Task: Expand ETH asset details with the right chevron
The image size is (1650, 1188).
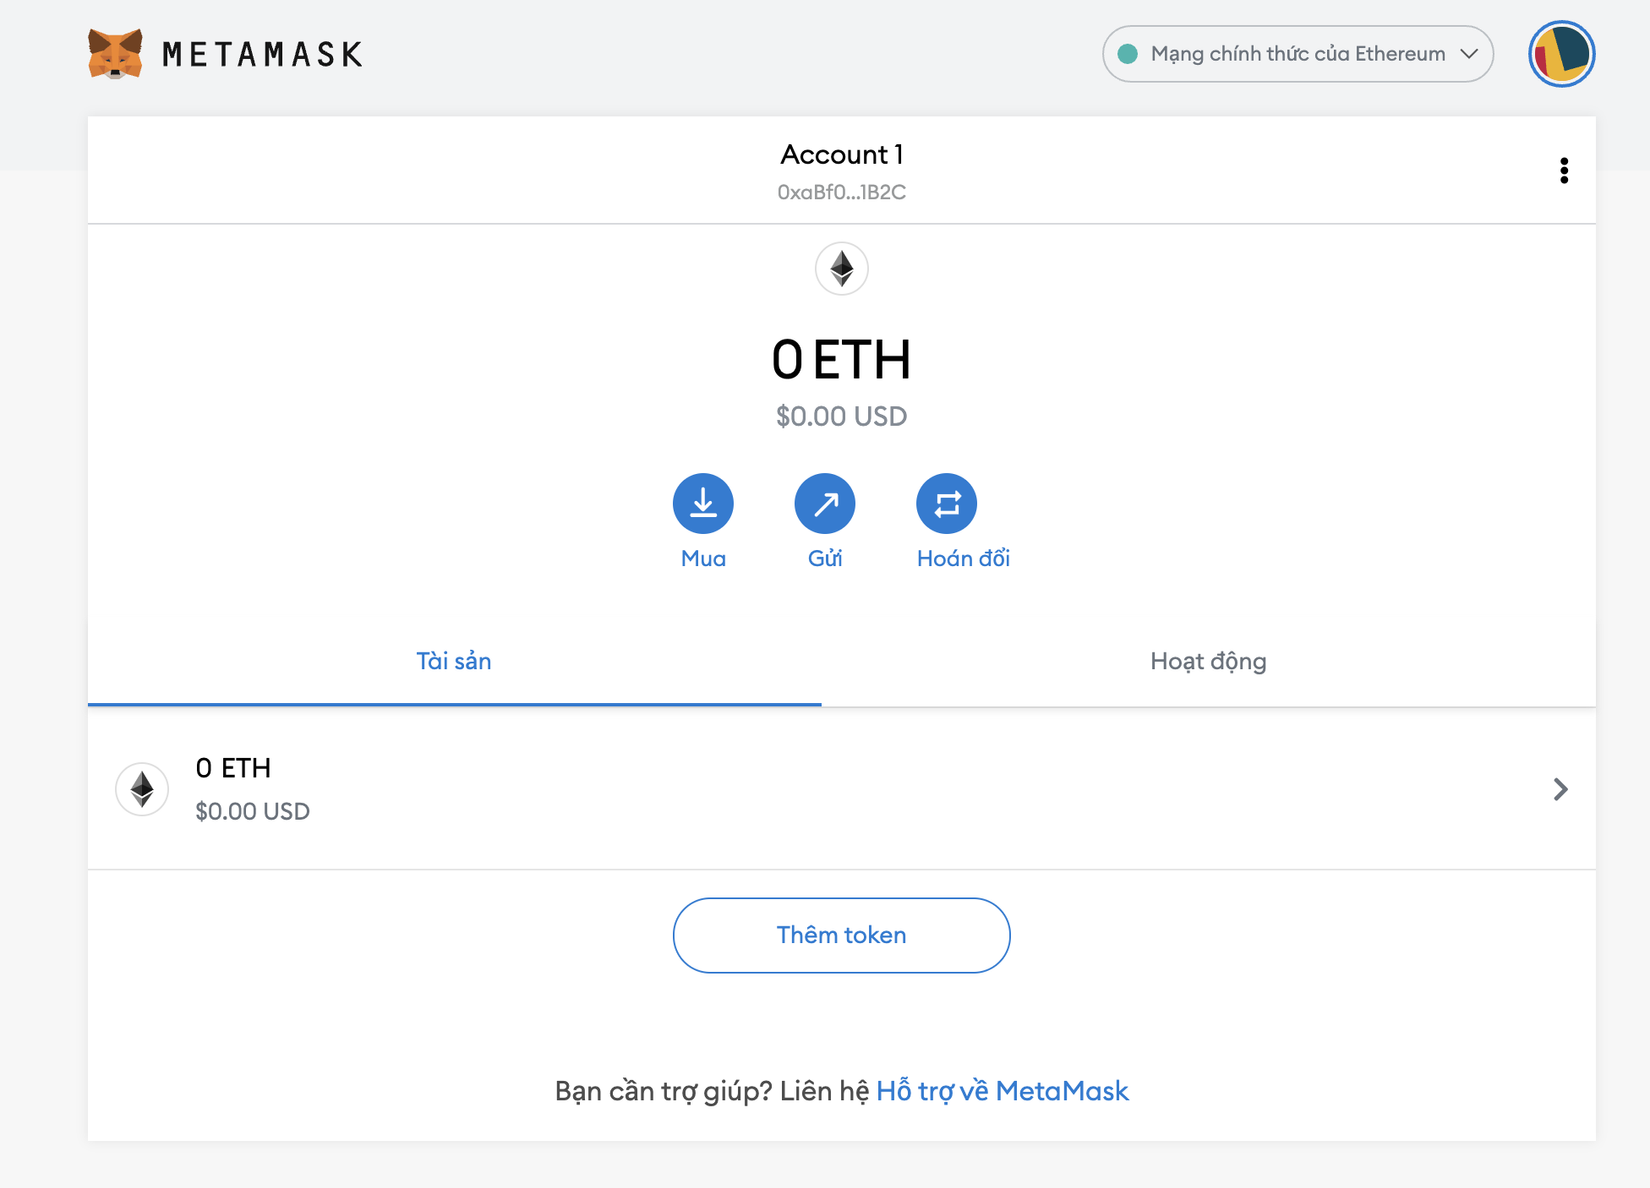Action: (x=1560, y=789)
